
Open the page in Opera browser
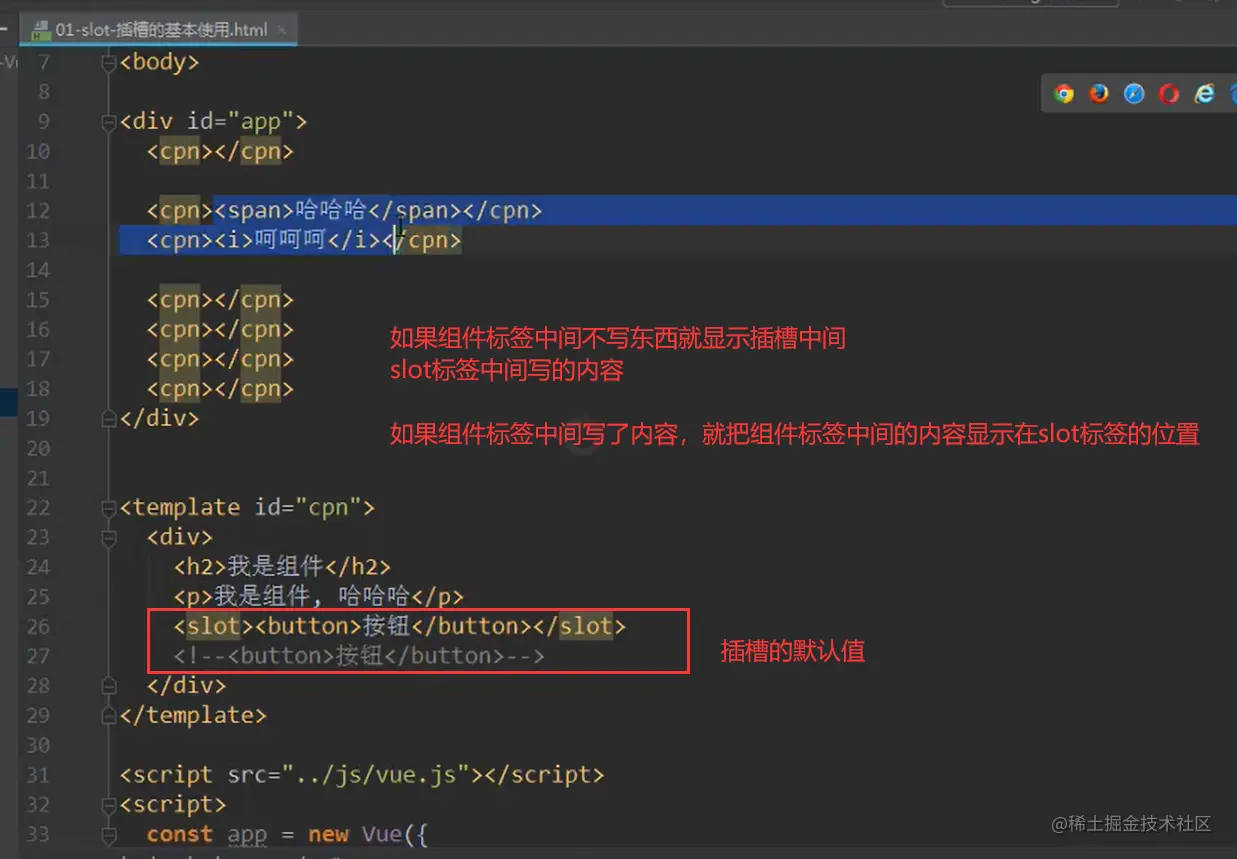coord(1169,93)
